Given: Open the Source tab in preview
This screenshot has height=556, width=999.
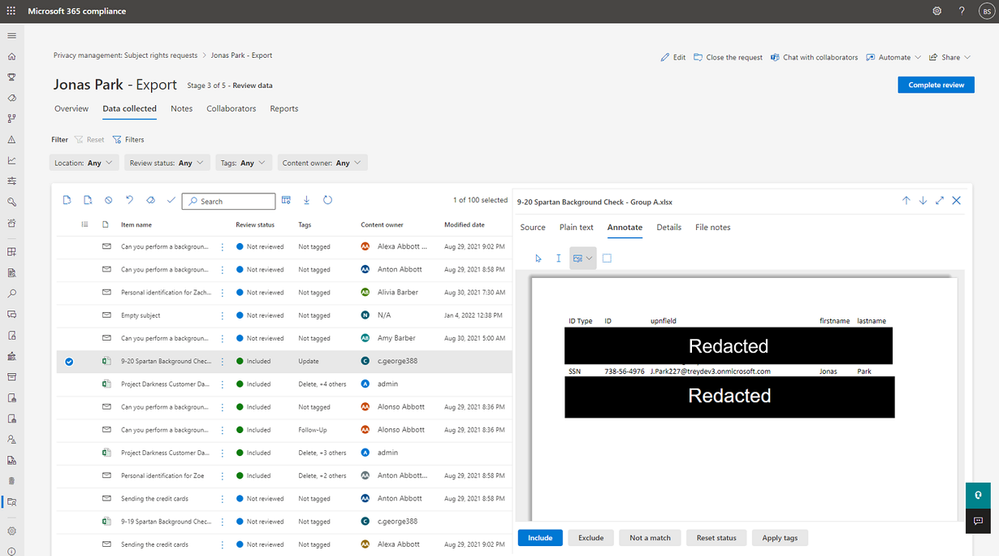Looking at the screenshot, I should pyautogui.click(x=533, y=227).
